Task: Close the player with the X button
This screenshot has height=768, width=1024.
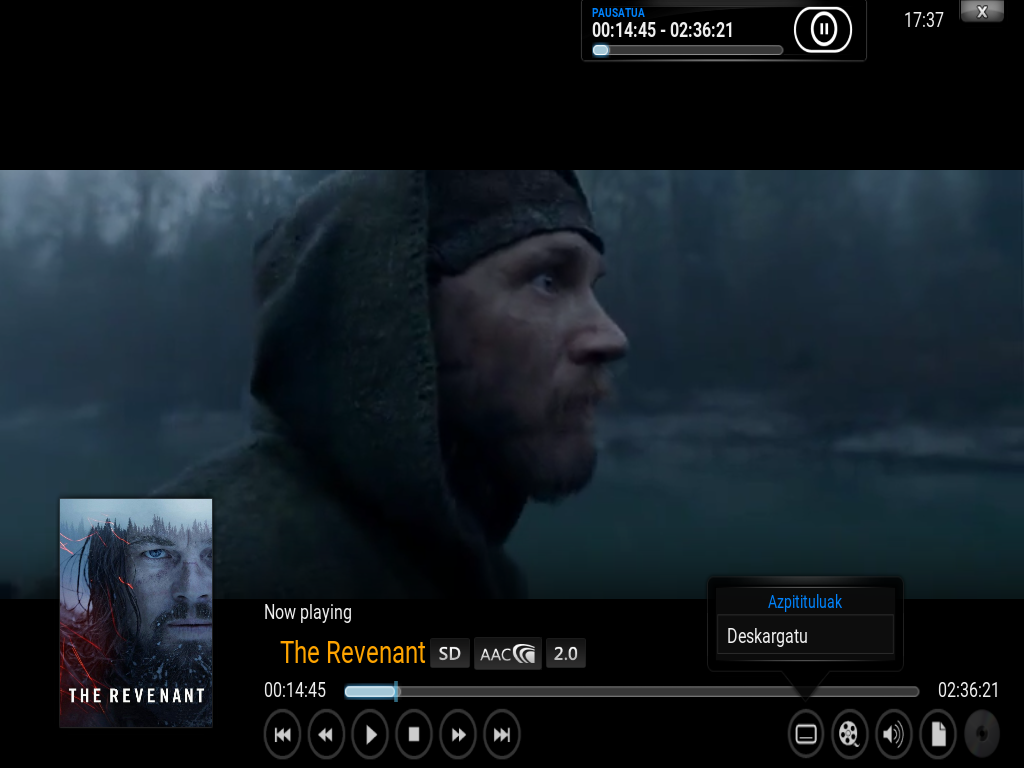Action: (981, 12)
